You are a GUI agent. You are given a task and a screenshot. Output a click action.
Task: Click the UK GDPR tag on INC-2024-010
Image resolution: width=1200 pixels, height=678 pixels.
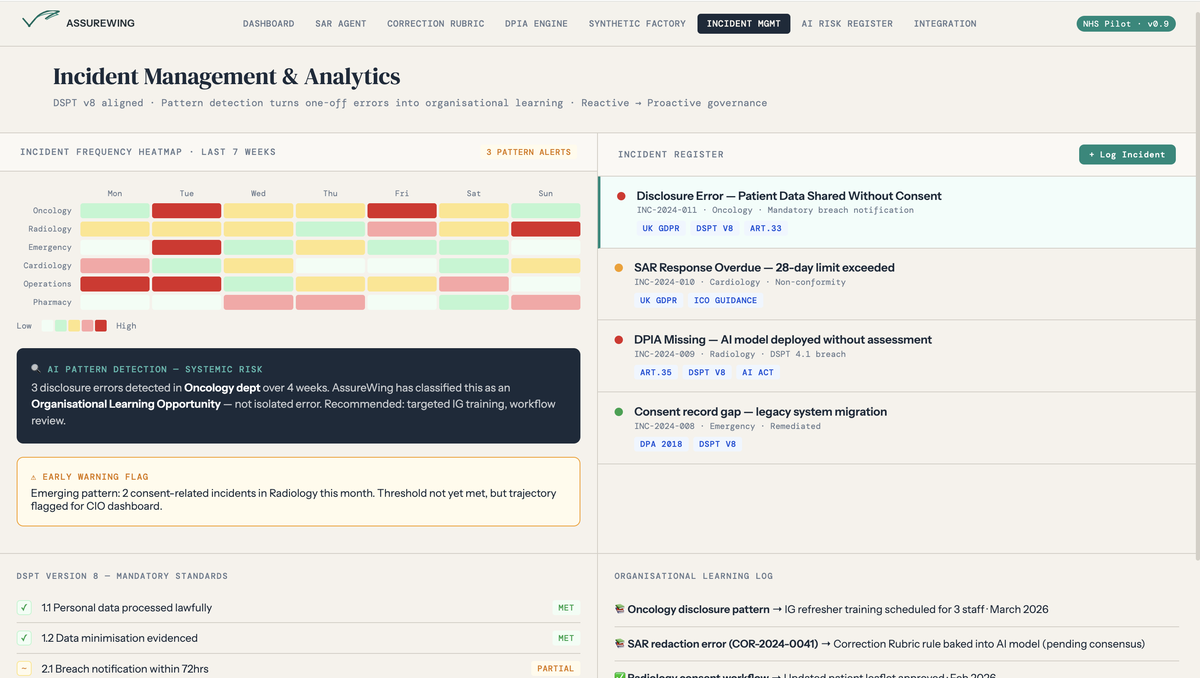pos(659,300)
